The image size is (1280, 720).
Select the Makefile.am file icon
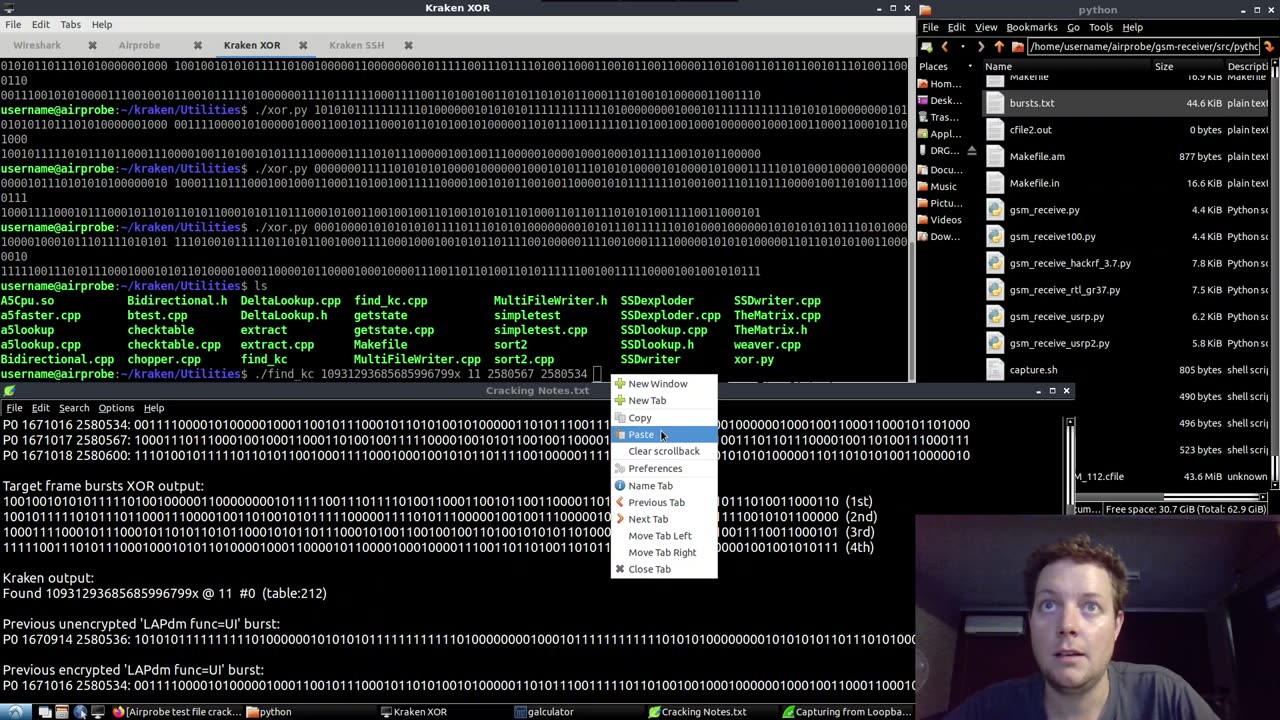[994, 156]
